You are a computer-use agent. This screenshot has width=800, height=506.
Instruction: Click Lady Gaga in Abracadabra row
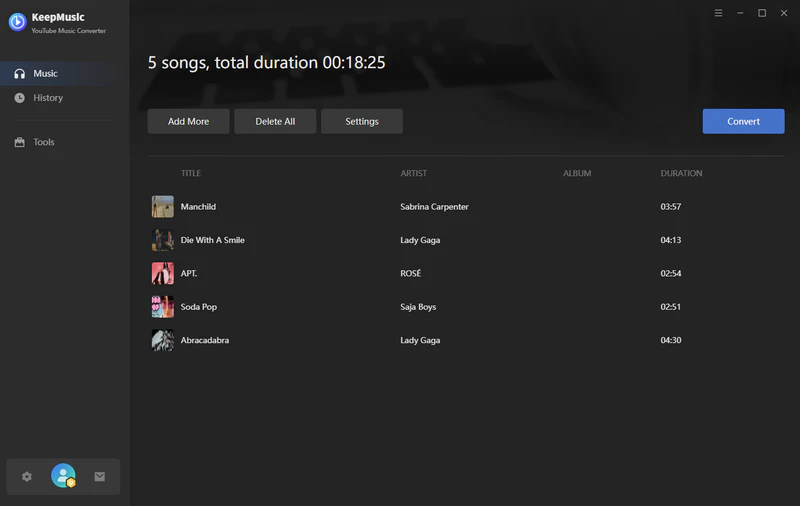420,340
